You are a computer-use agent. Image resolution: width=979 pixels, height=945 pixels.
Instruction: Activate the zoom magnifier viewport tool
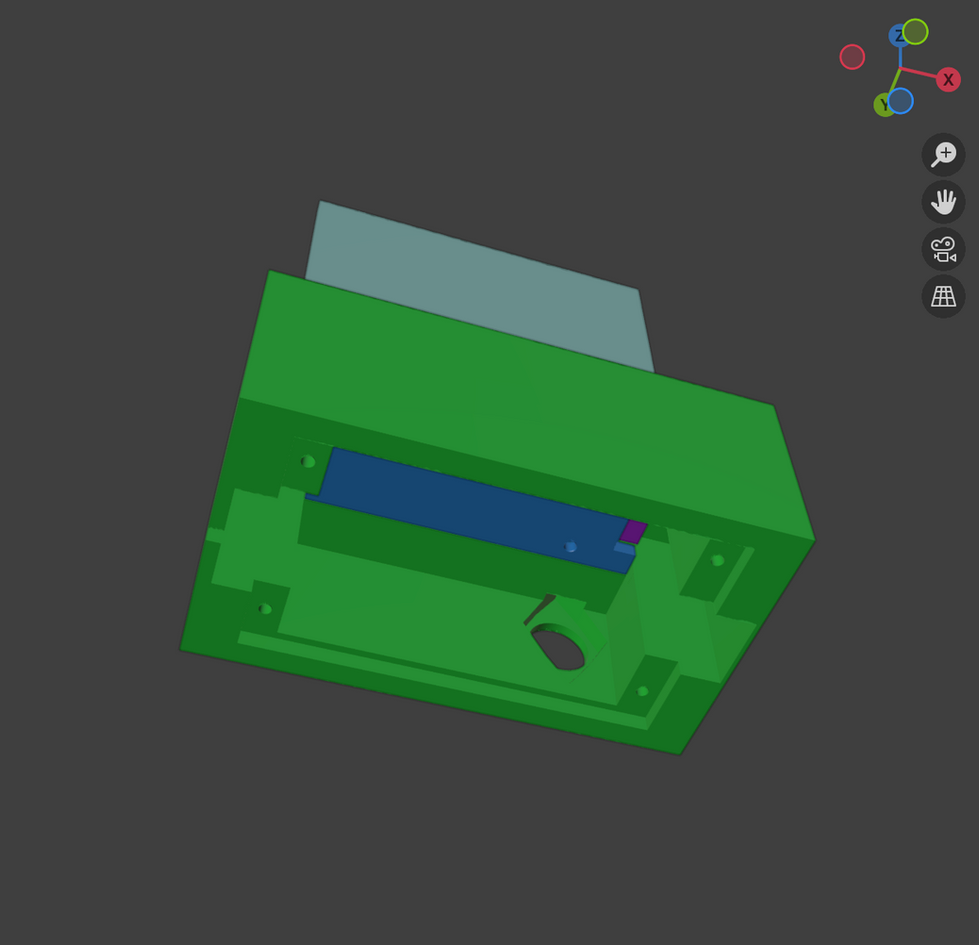[x=943, y=154]
